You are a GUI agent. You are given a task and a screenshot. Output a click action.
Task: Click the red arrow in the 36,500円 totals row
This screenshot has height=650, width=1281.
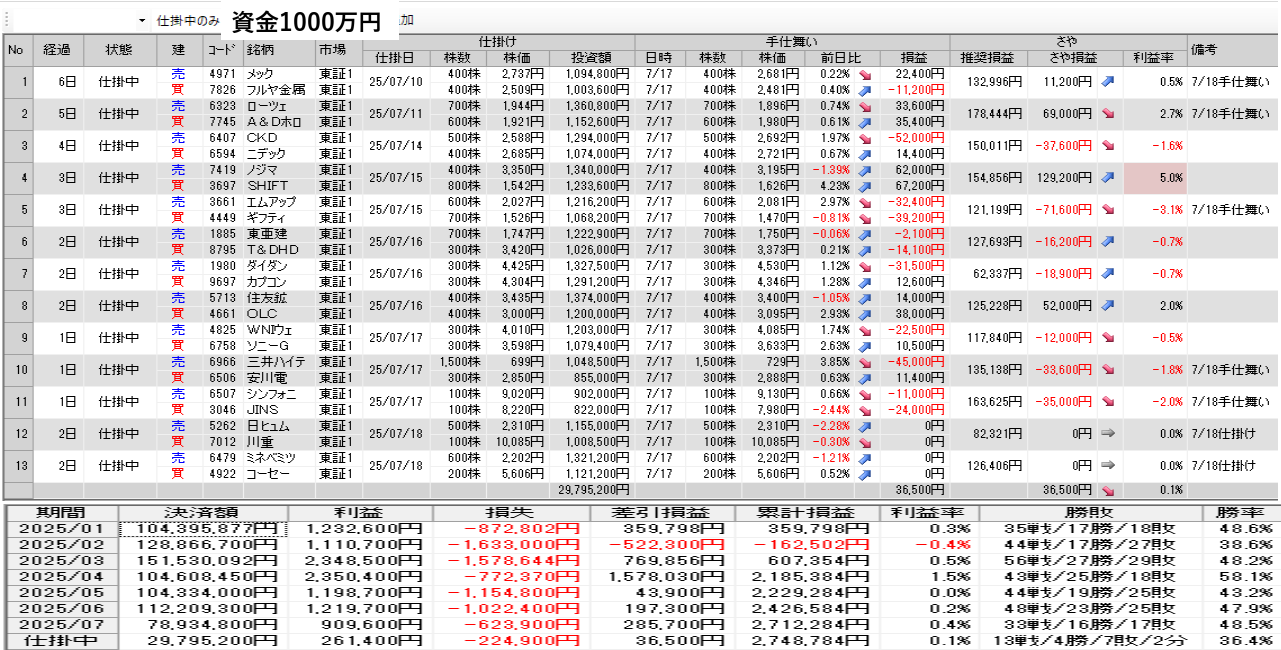pyautogui.click(x=1108, y=490)
